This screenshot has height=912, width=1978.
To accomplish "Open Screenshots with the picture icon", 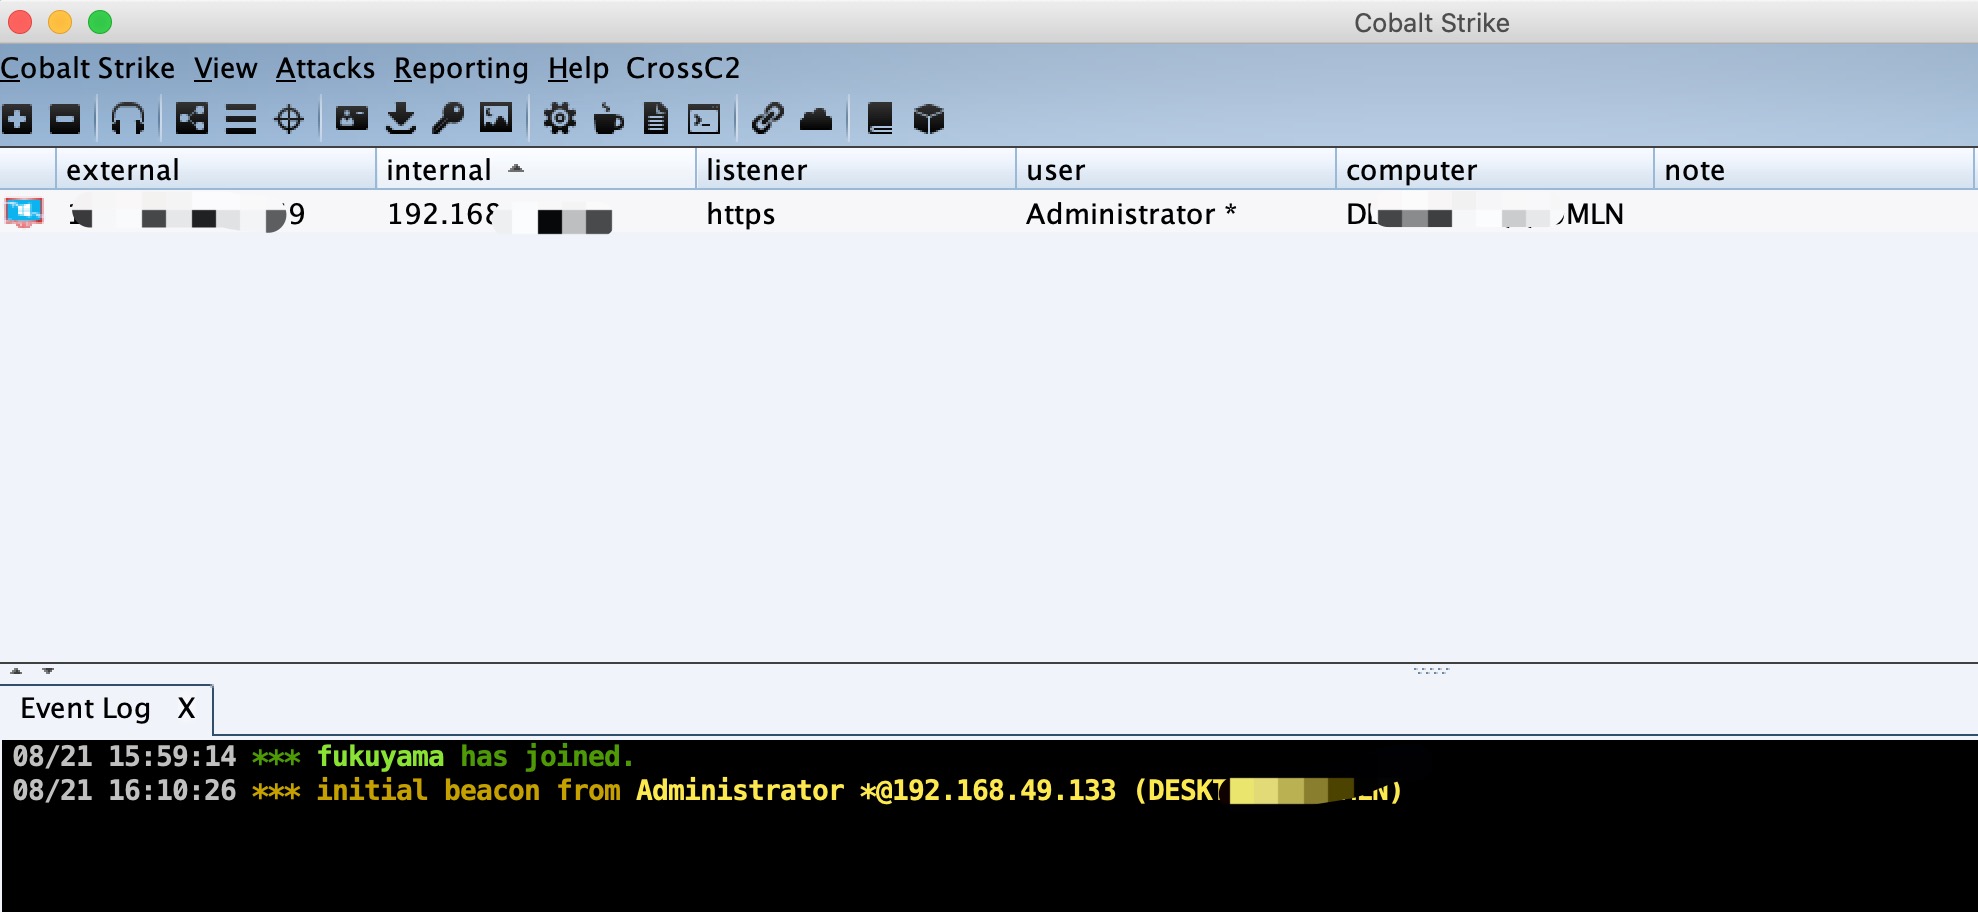I will 496,118.
